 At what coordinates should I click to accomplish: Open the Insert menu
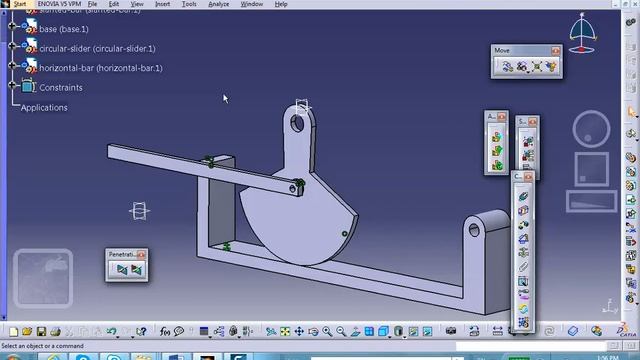162,4
